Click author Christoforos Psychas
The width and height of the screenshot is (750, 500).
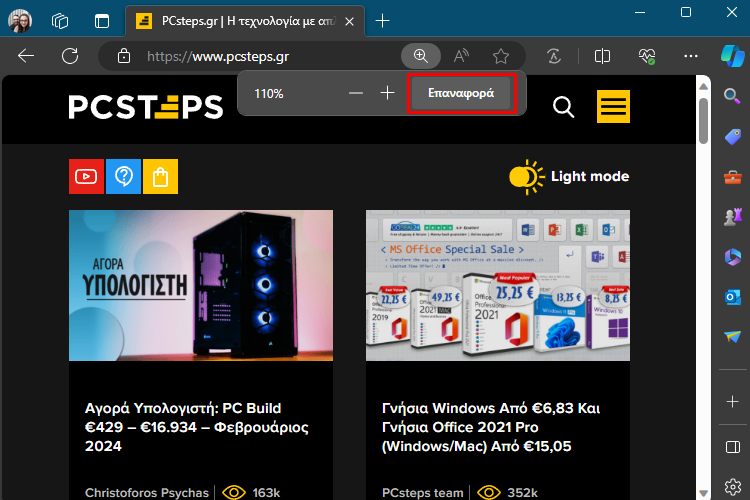(147, 492)
